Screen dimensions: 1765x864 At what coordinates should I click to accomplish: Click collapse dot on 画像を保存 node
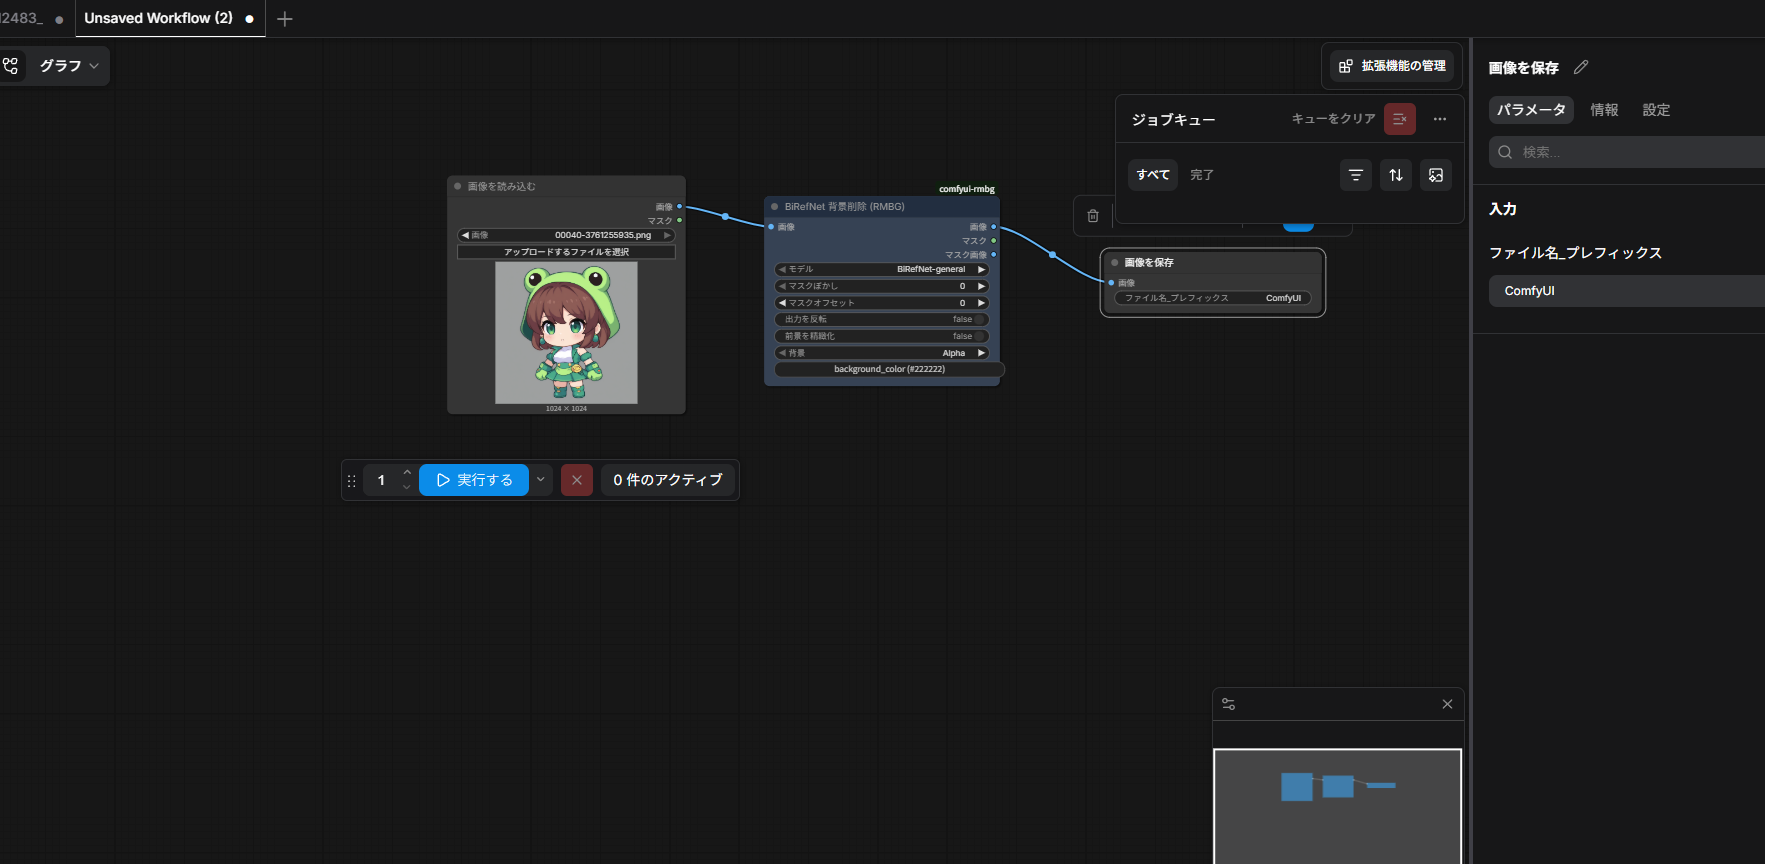pyautogui.click(x=1115, y=263)
